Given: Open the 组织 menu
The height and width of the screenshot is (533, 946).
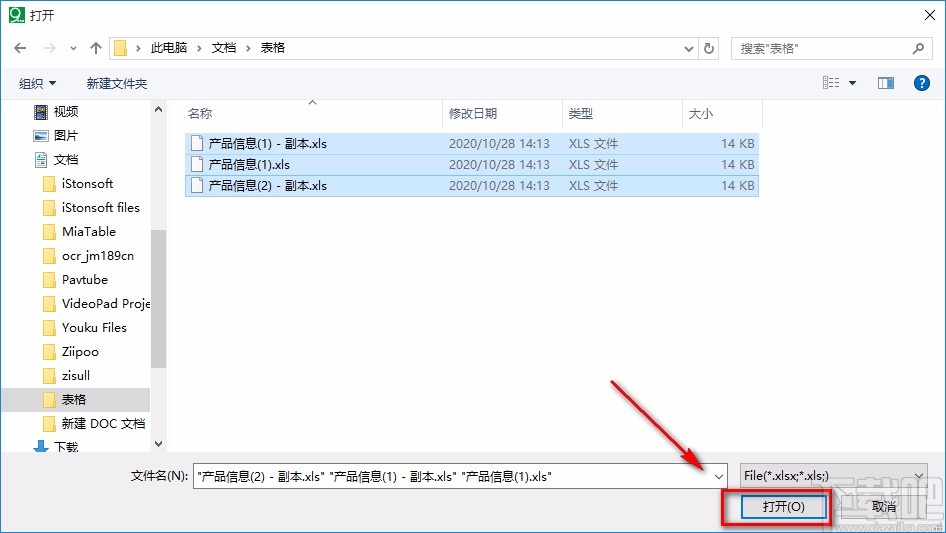Looking at the screenshot, I should coord(37,83).
